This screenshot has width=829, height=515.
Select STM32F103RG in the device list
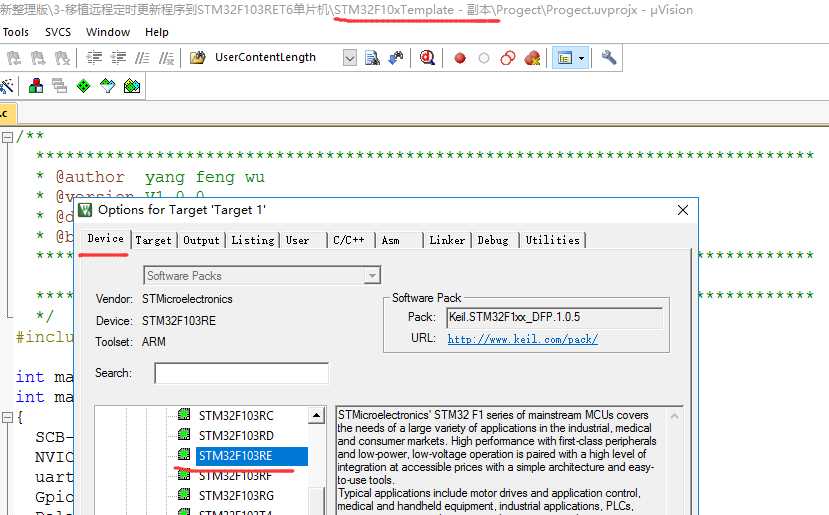[236, 495]
